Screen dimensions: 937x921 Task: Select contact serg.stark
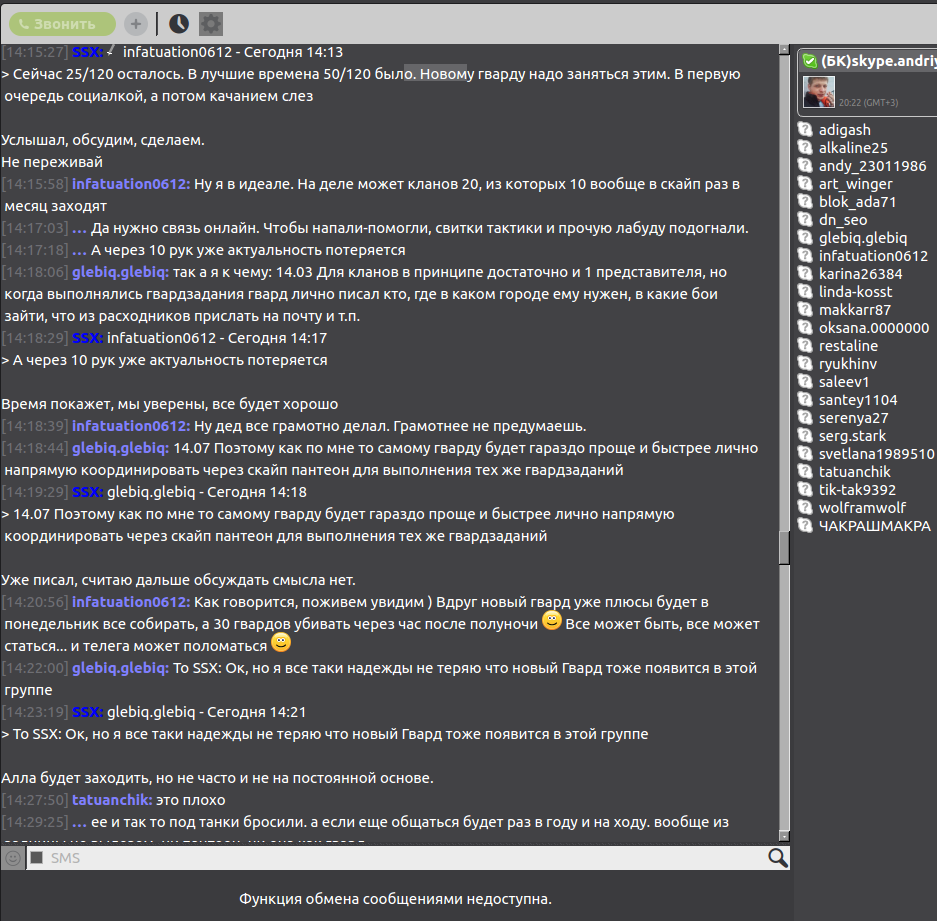pos(852,436)
